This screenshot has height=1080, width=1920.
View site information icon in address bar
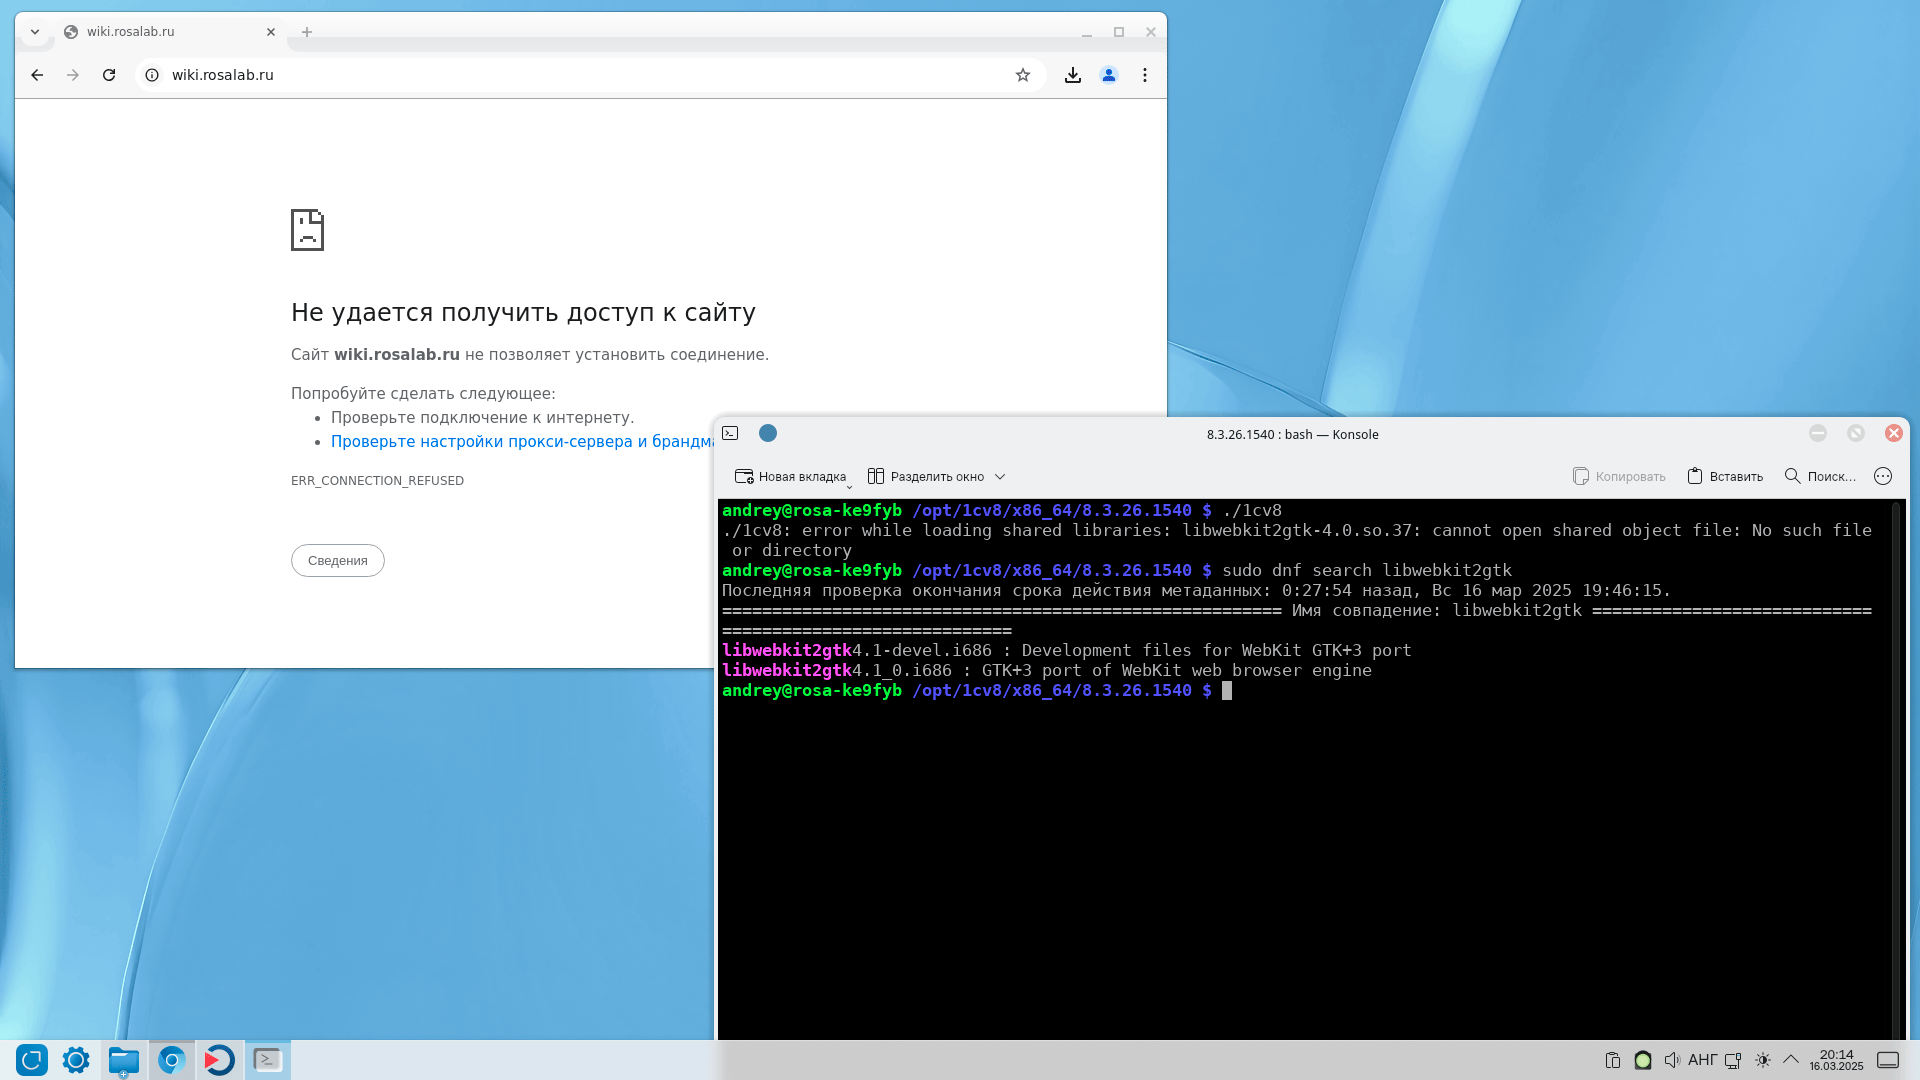[x=152, y=75]
